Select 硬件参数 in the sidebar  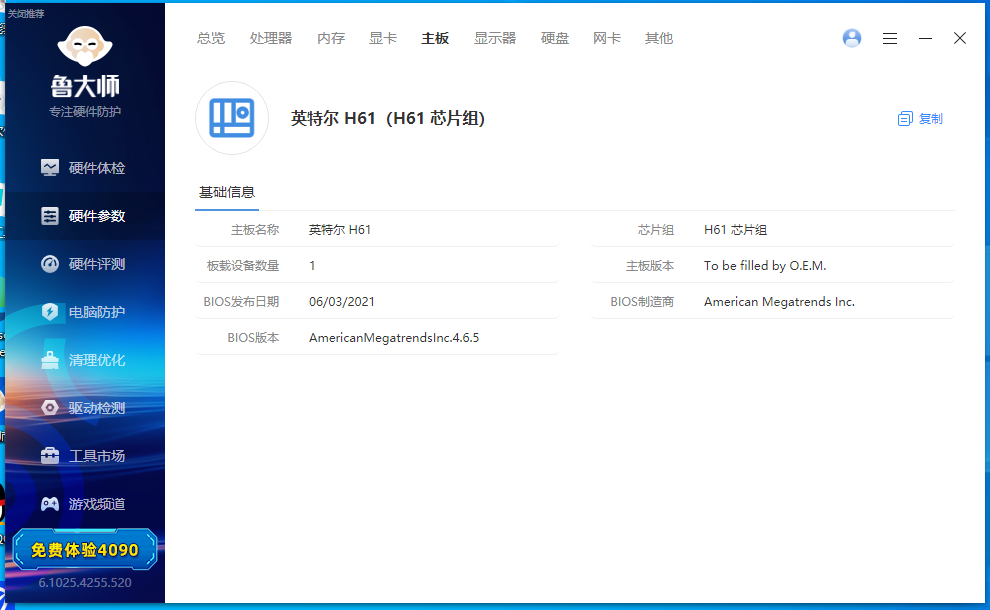click(x=84, y=216)
